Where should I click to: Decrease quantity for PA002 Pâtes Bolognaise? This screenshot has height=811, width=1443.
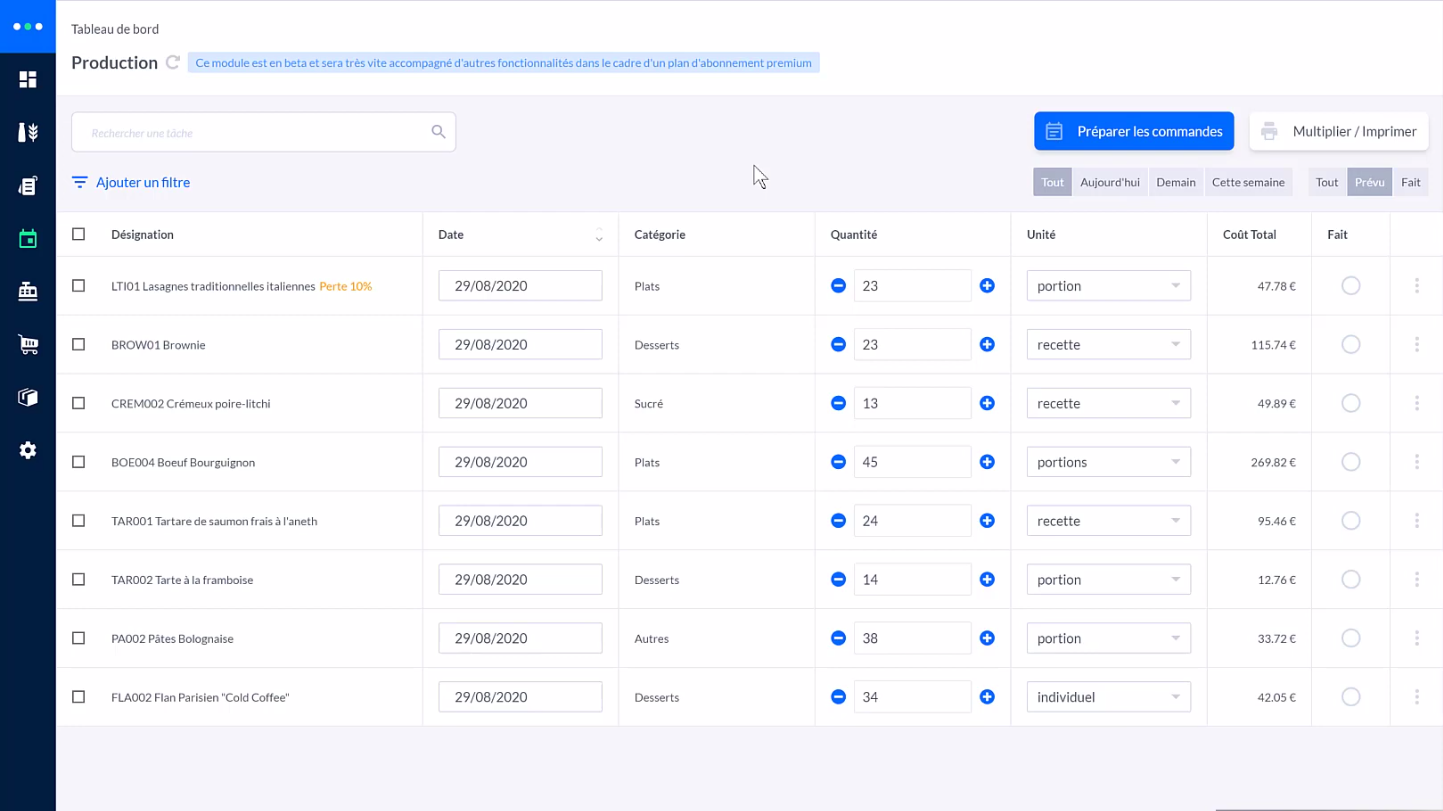click(x=838, y=638)
